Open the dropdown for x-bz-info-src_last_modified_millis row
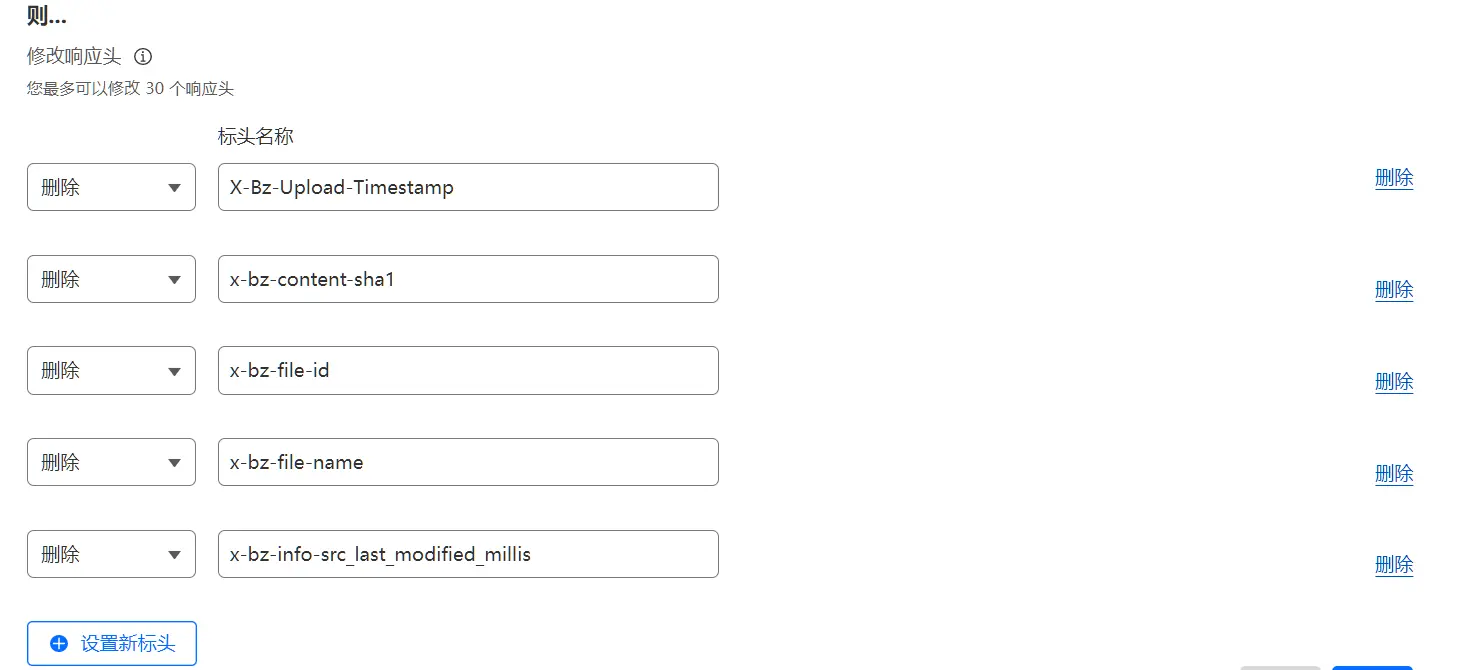The height and width of the screenshot is (670, 1469). [111, 554]
